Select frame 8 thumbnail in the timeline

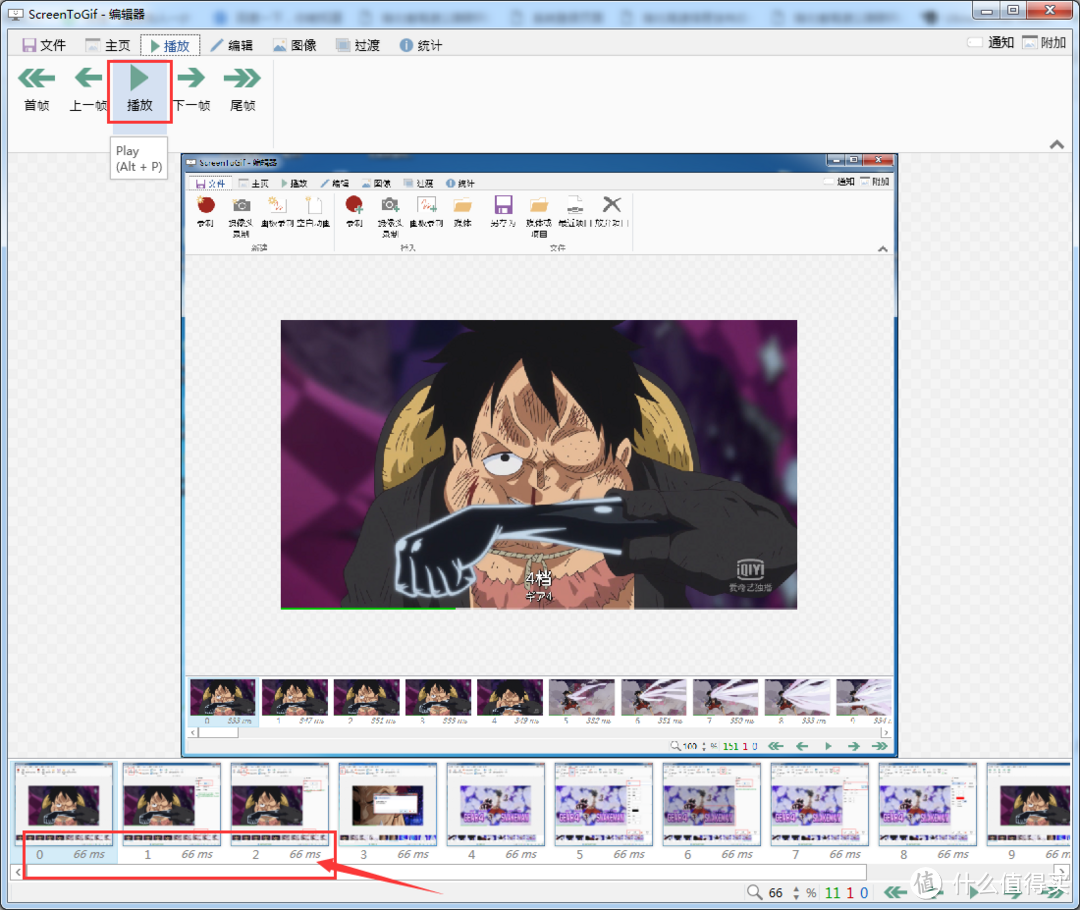click(928, 804)
